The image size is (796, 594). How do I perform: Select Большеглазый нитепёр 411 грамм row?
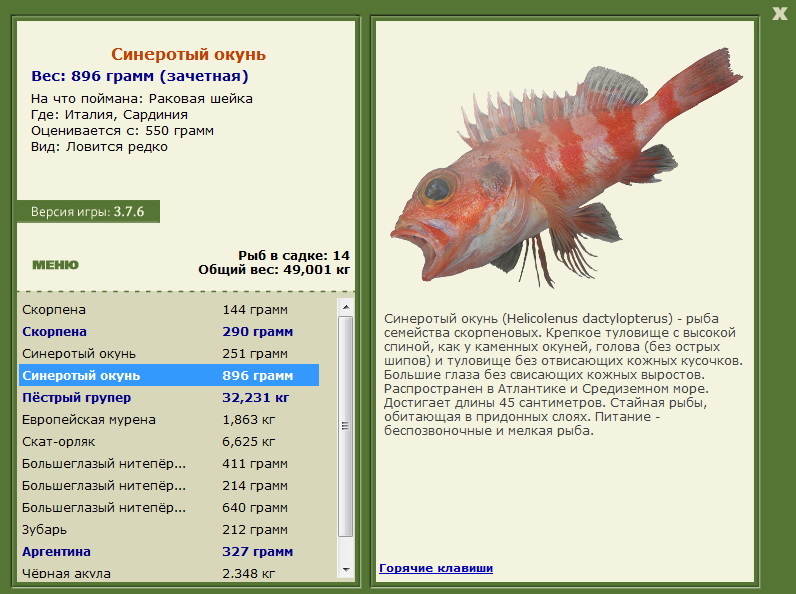coord(169,464)
